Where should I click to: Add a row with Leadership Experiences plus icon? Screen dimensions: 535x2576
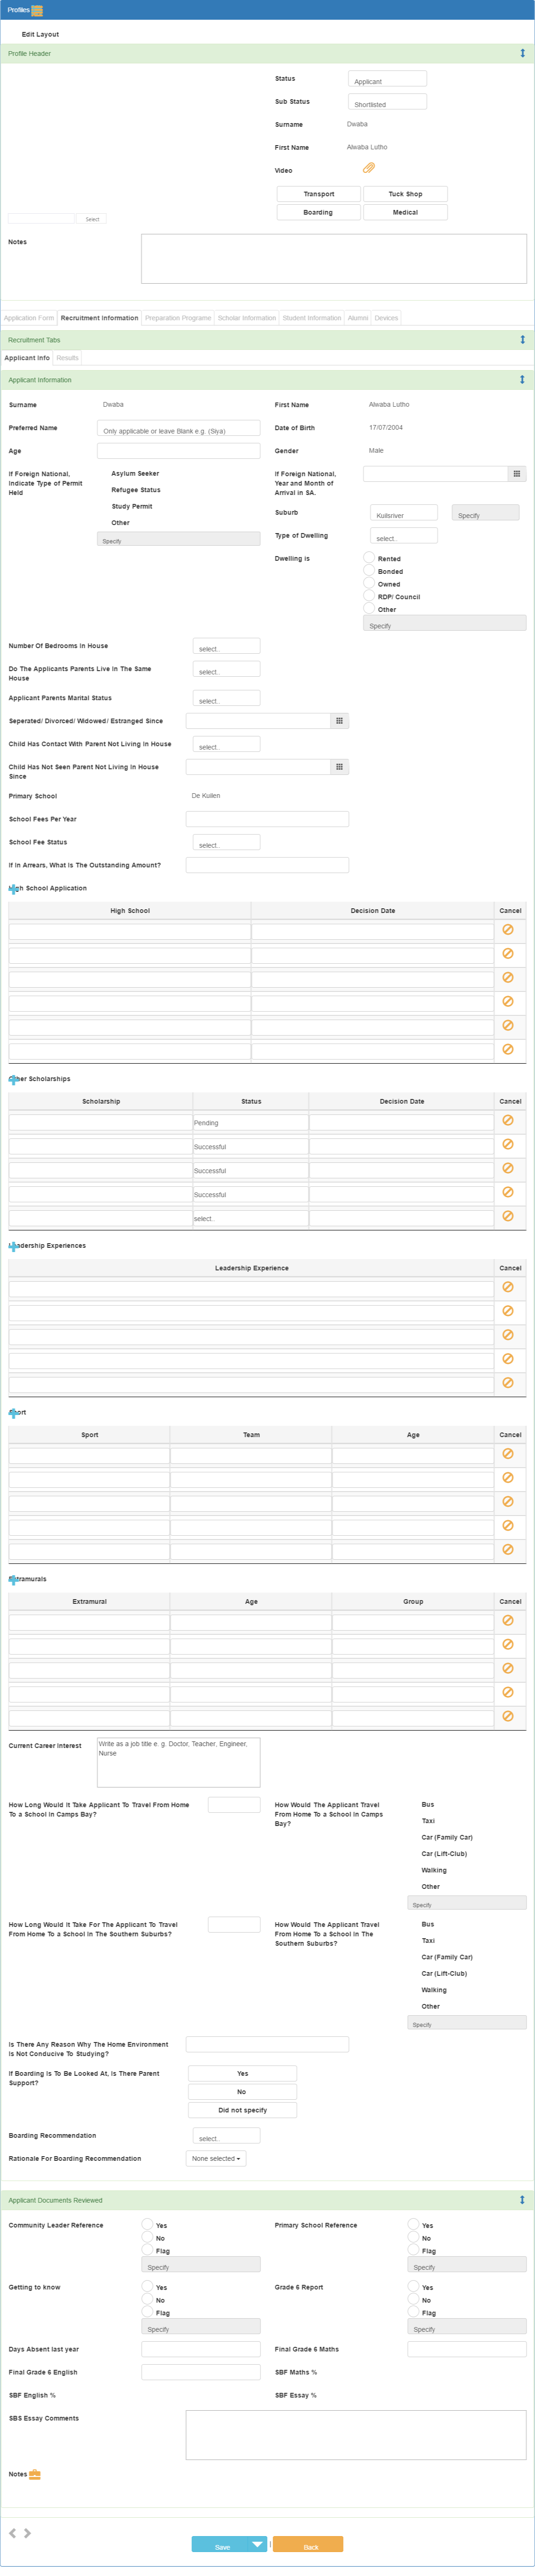point(13,1246)
